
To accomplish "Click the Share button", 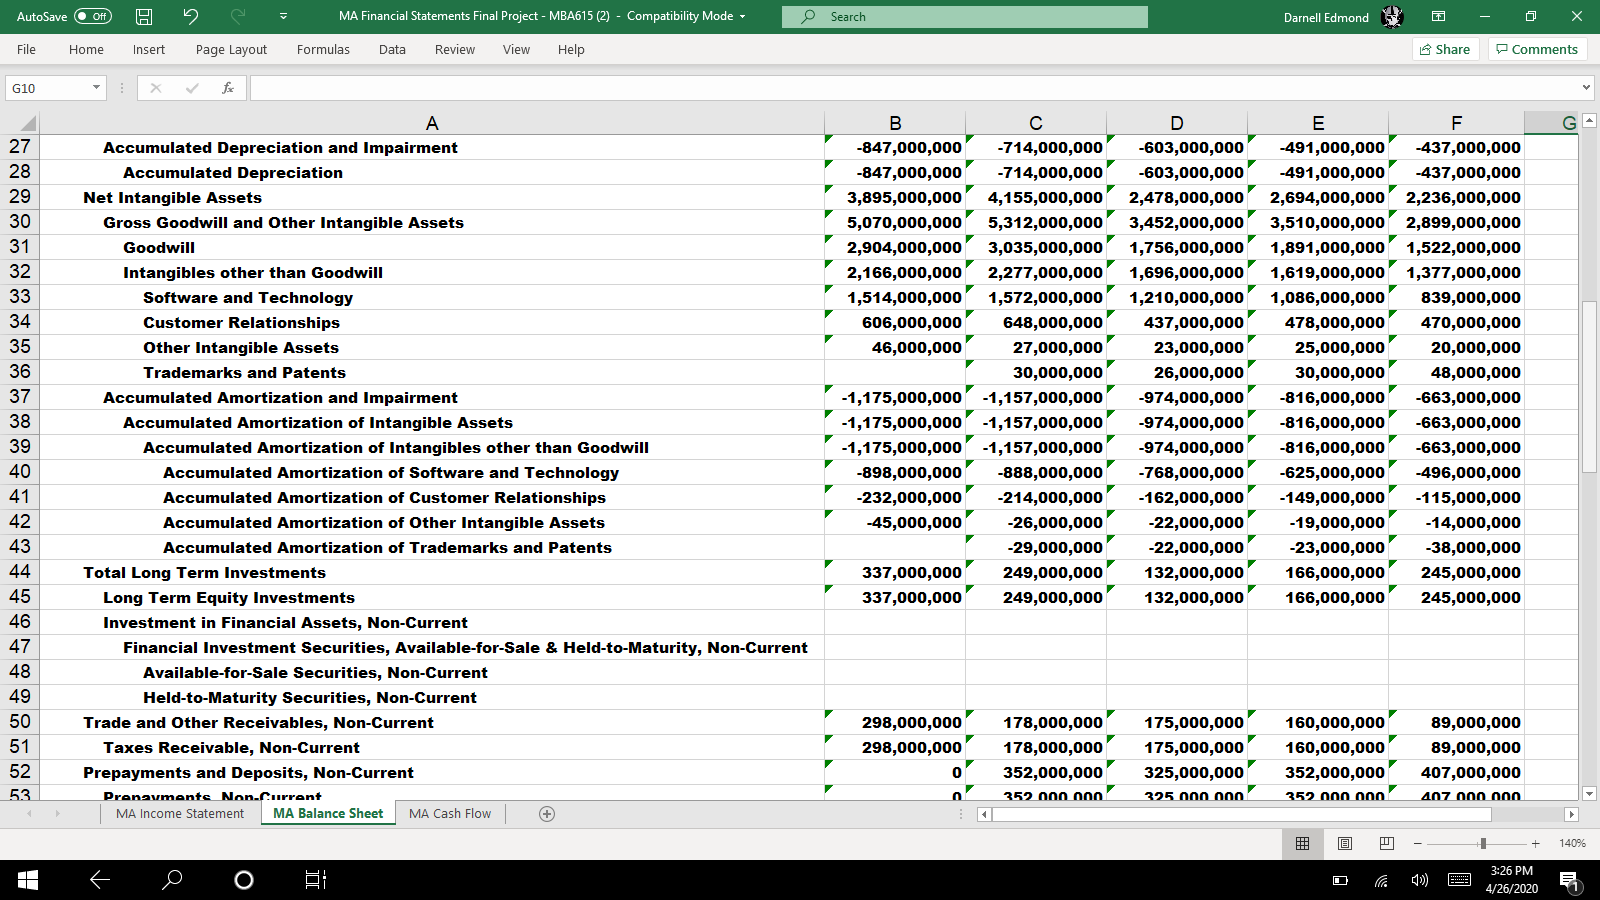I will tap(1445, 49).
